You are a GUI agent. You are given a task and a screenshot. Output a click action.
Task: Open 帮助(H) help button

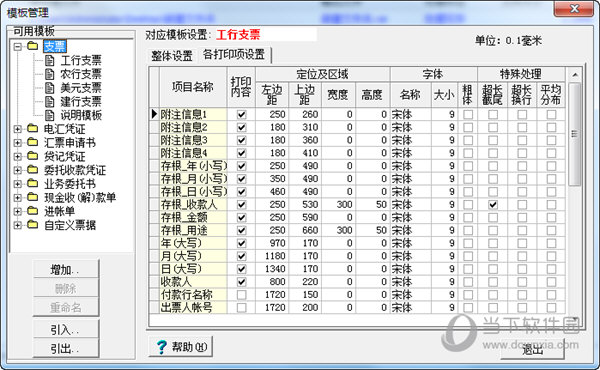coord(180,347)
